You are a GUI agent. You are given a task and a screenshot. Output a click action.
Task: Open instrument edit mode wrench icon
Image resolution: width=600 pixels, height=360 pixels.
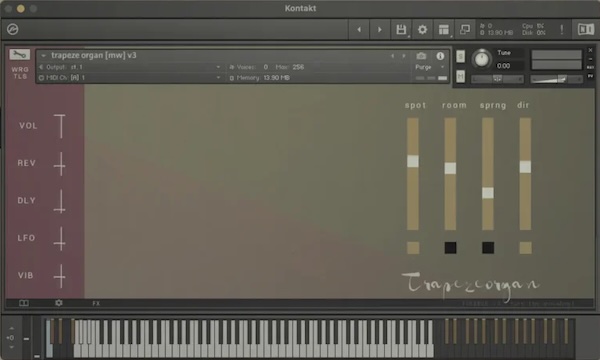(20, 54)
